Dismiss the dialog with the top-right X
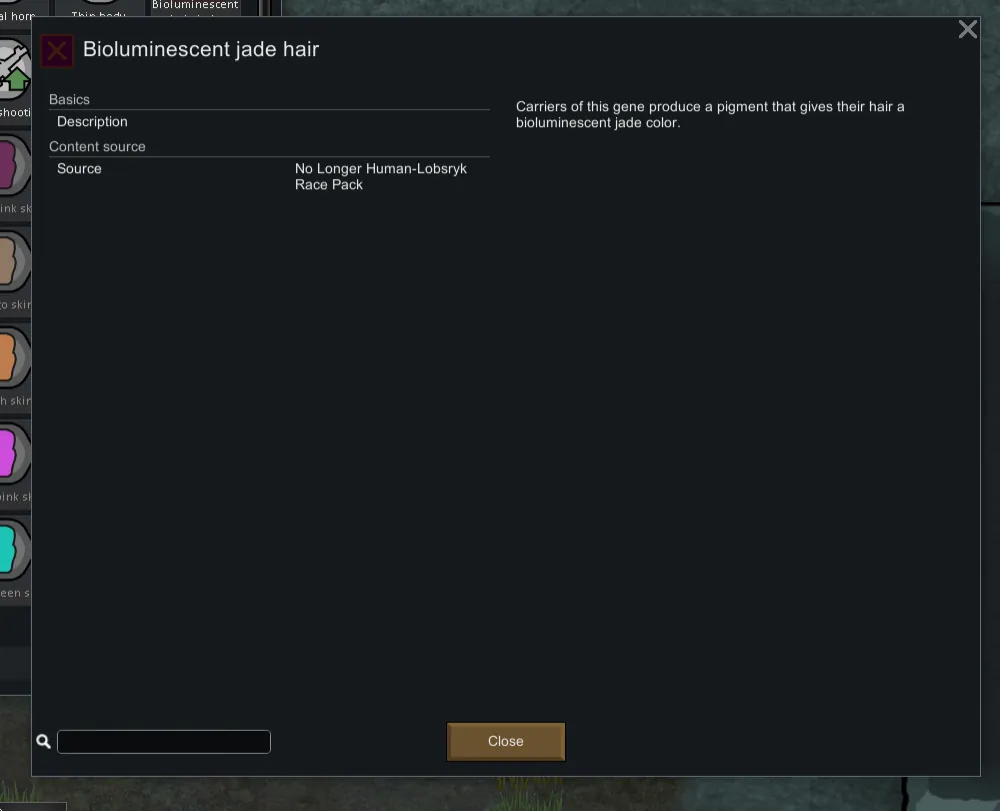This screenshot has width=1000, height=811. click(x=967, y=29)
